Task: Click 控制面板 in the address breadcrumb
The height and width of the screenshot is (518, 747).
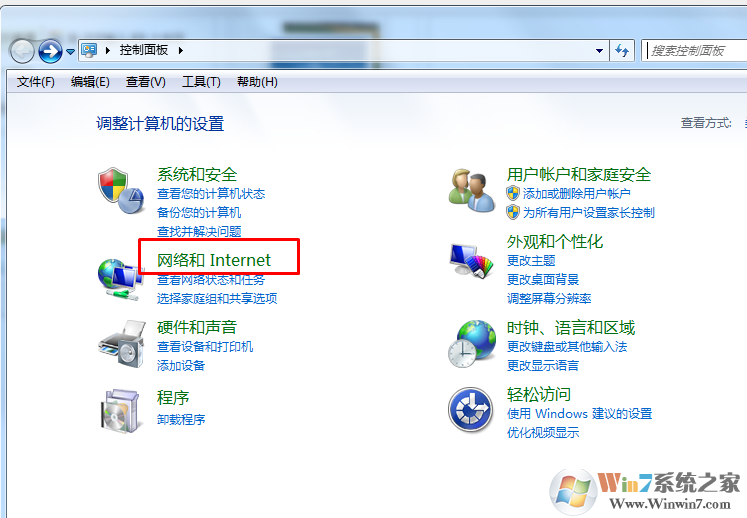Action: (144, 50)
